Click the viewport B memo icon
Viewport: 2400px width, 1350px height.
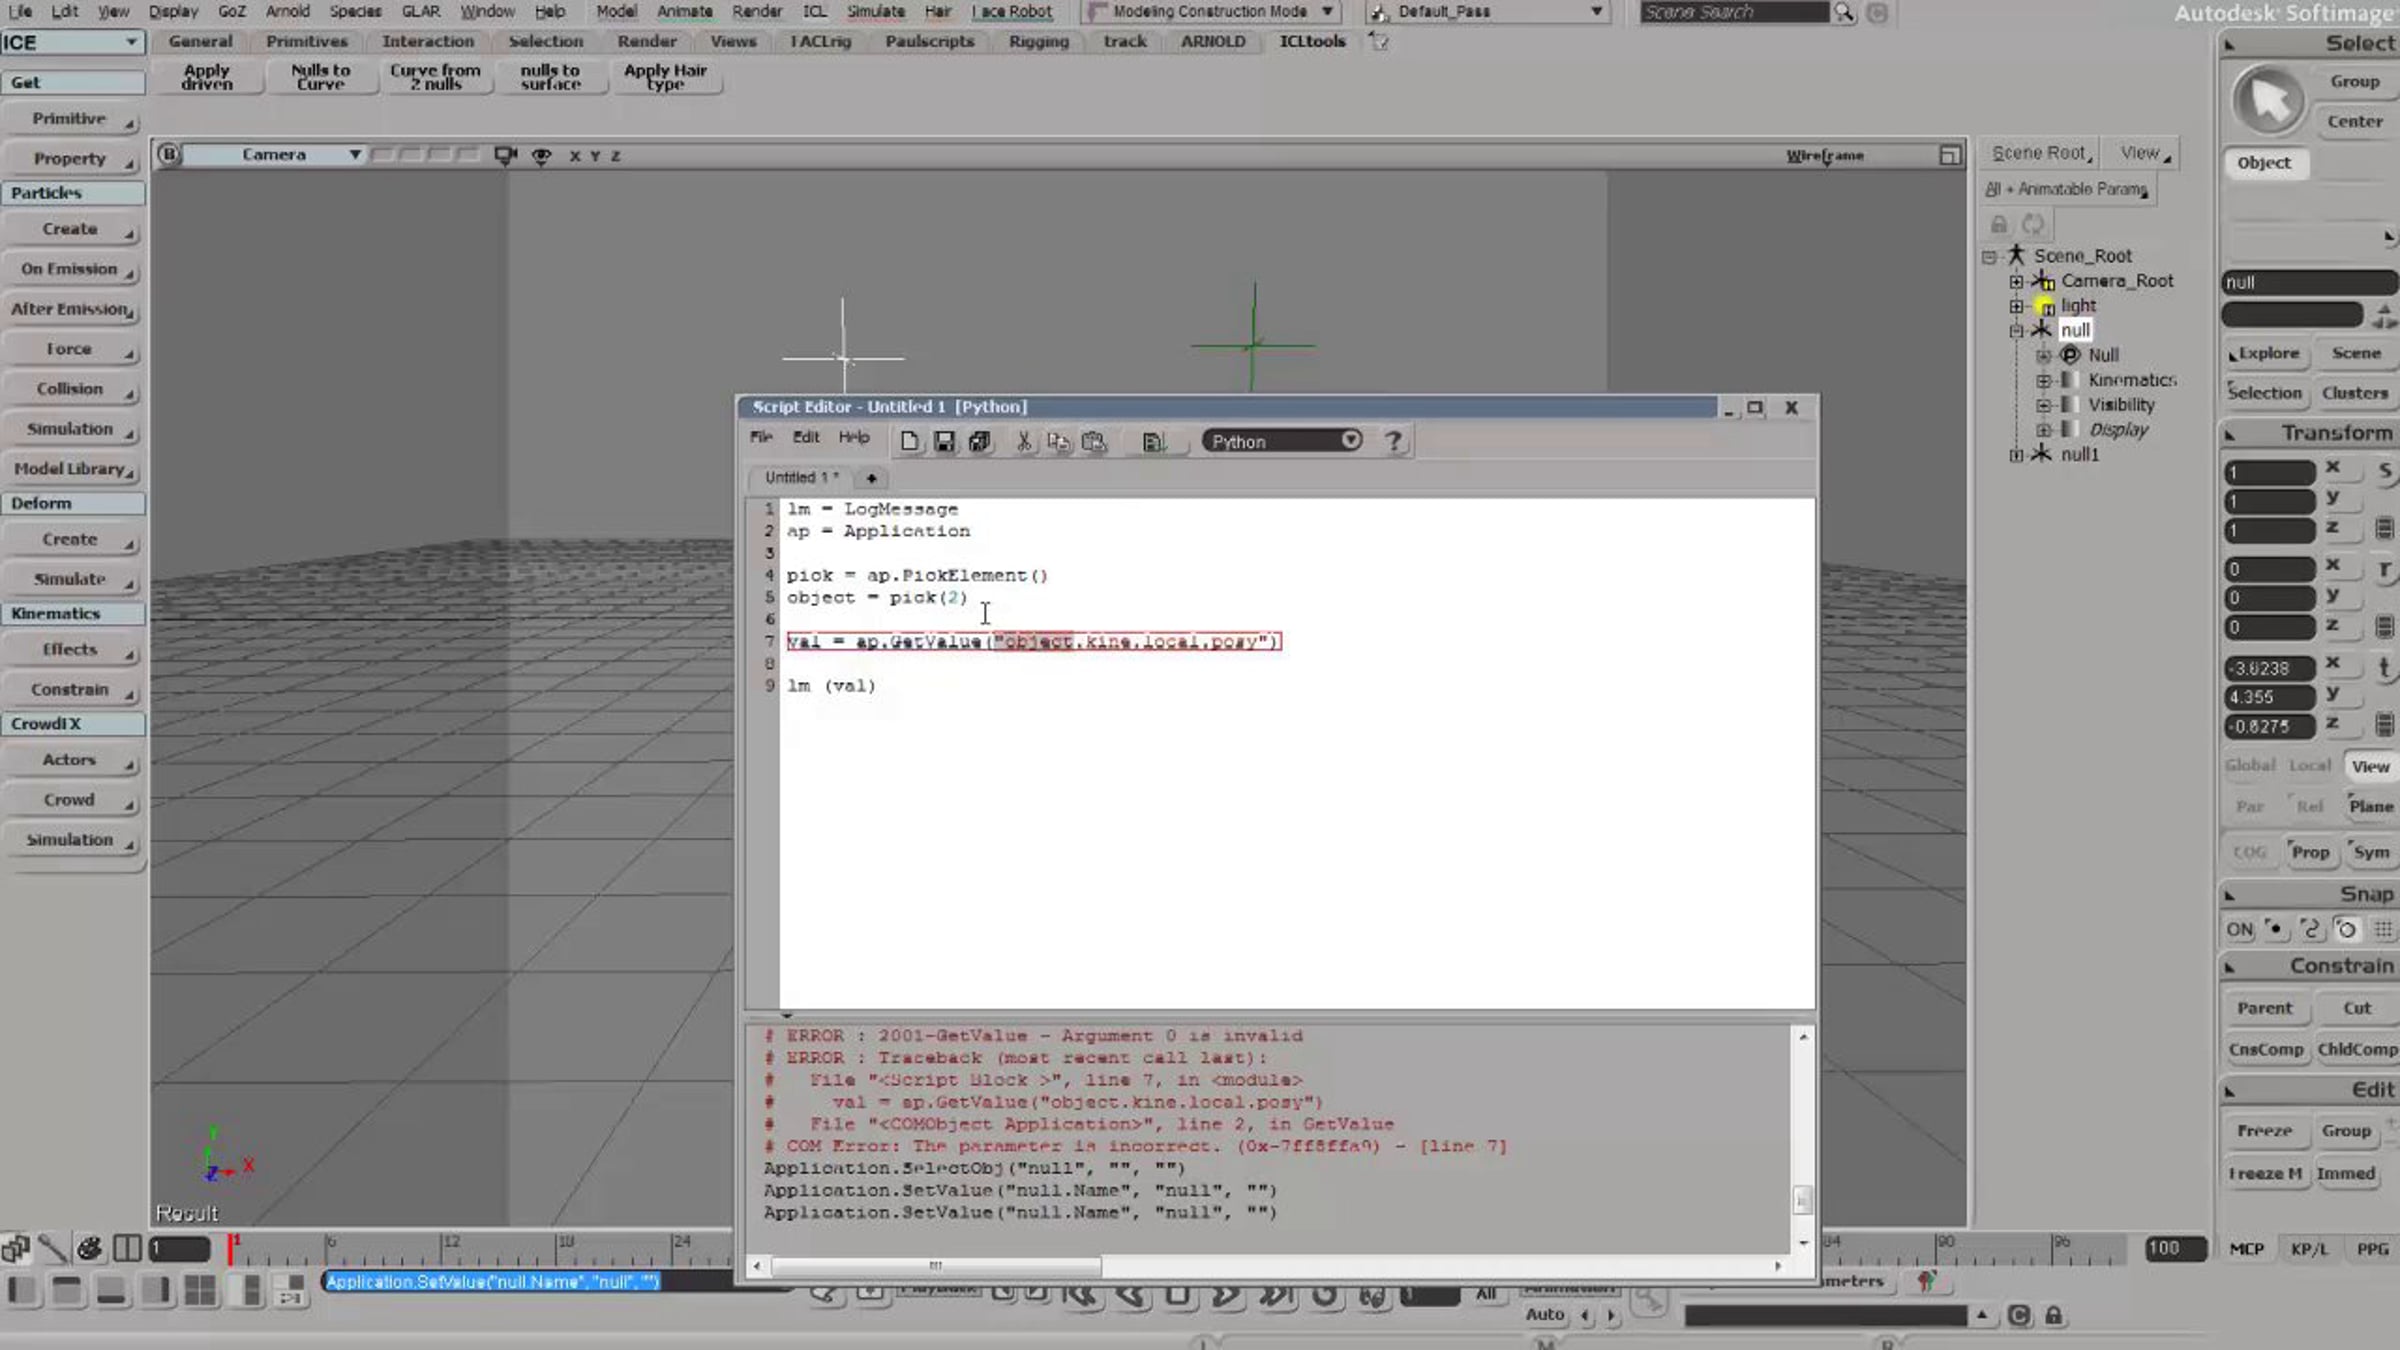click(x=169, y=154)
